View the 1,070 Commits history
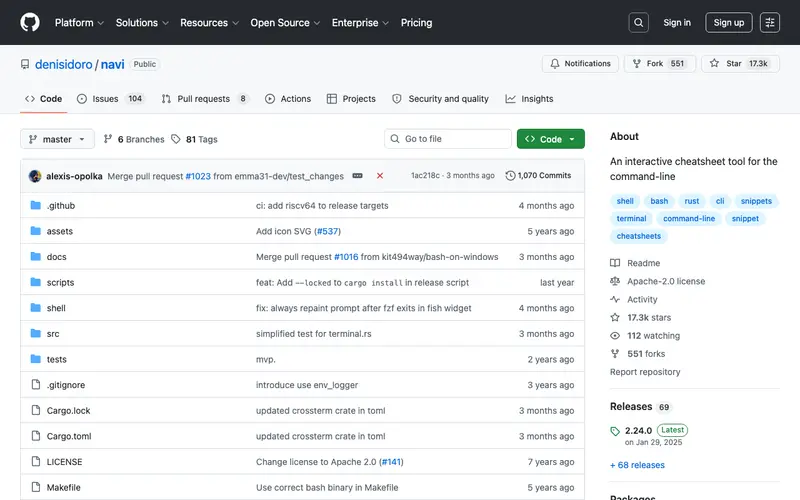The height and width of the screenshot is (500, 800). click(538, 176)
